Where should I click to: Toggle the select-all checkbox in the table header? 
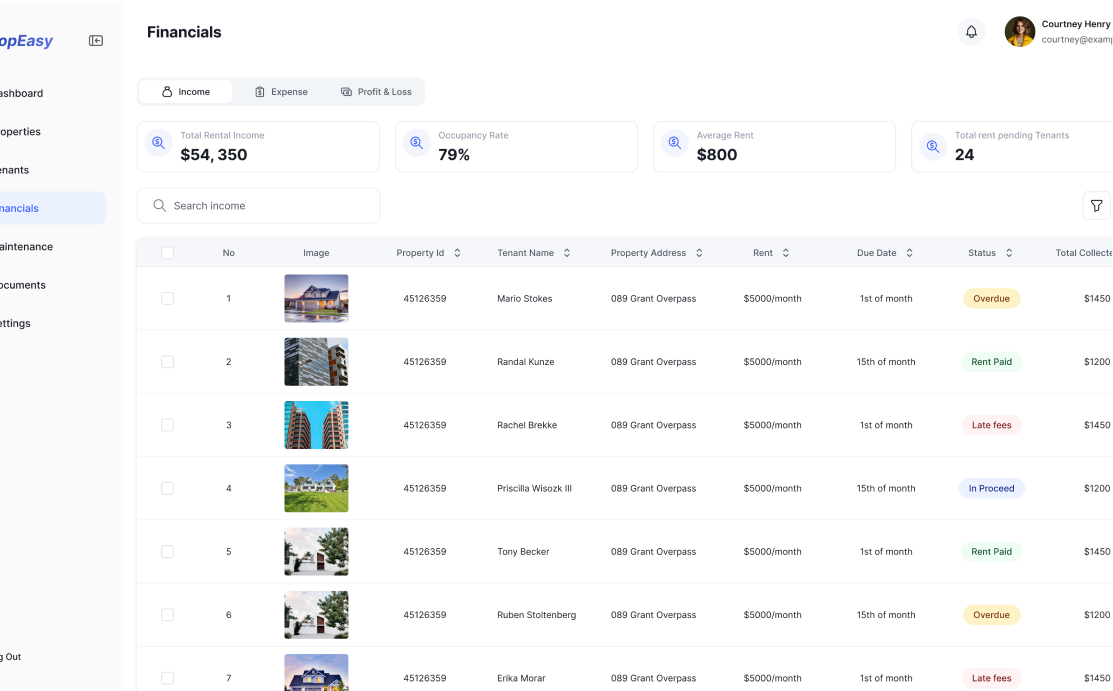click(x=168, y=253)
